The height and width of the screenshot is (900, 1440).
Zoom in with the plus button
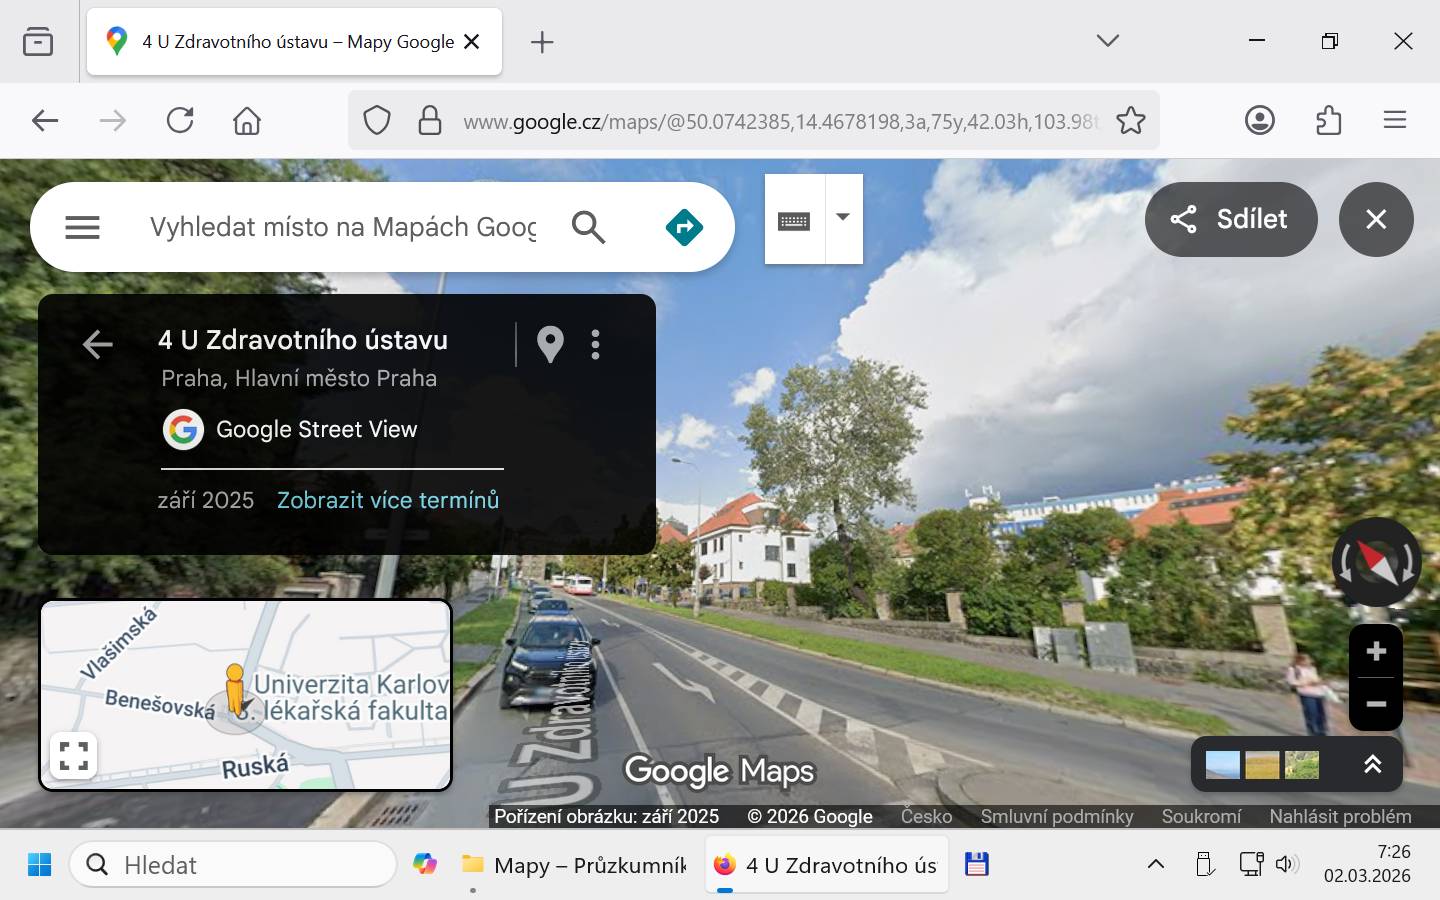pos(1376,652)
